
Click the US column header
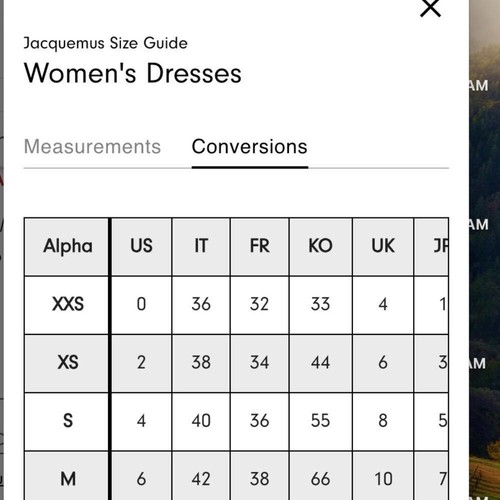coord(142,247)
